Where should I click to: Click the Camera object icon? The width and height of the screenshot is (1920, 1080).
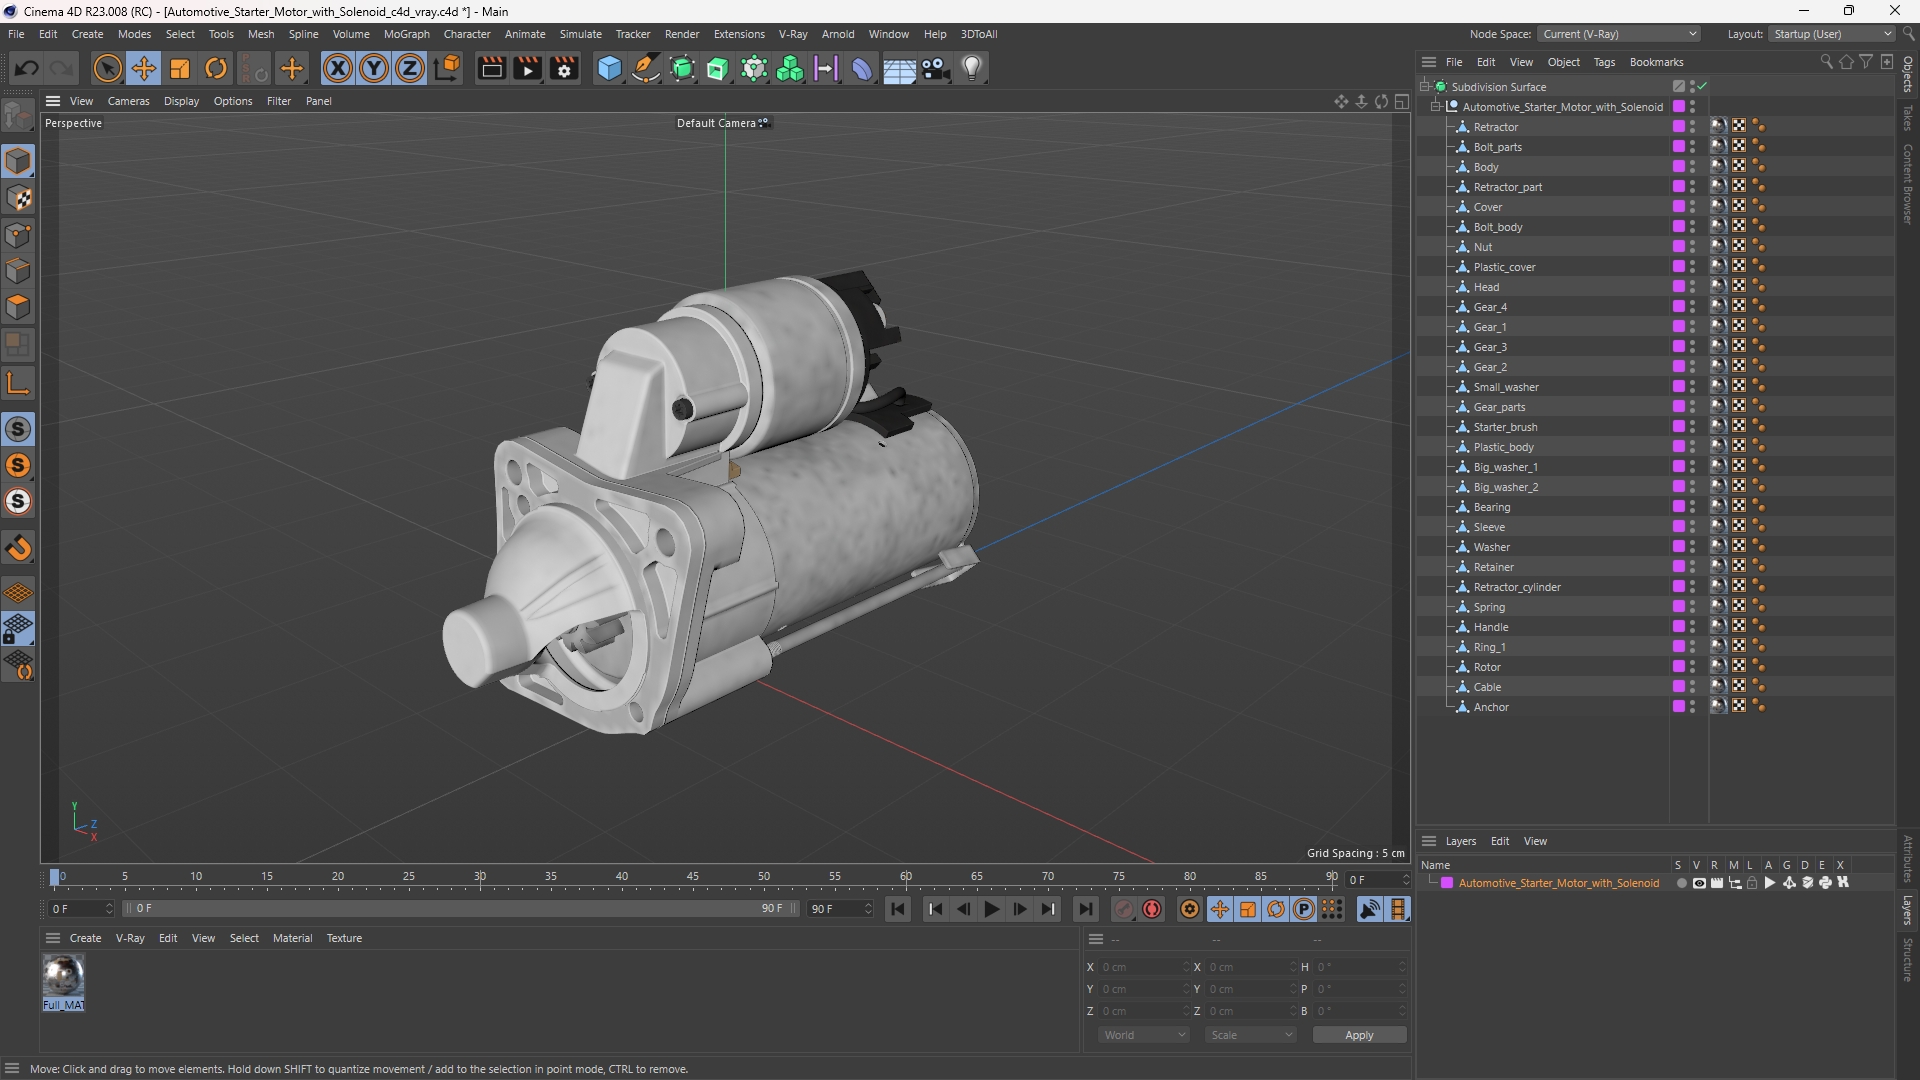[x=936, y=68]
